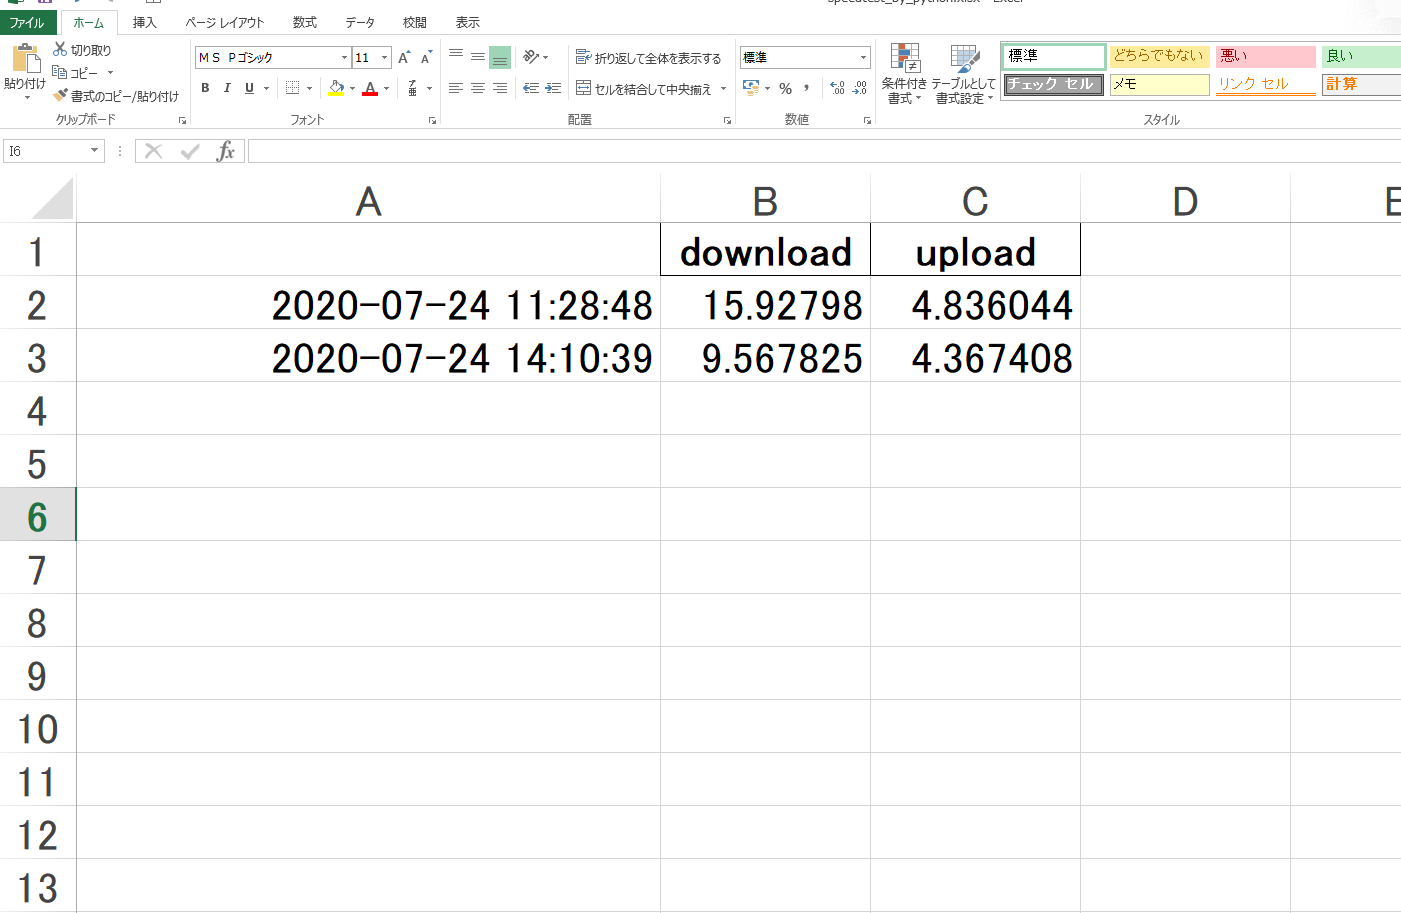This screenshot has width=1401, height=913.
Task: Click wrap text (折り返して全体を表示する)
Action: [648, 58]
